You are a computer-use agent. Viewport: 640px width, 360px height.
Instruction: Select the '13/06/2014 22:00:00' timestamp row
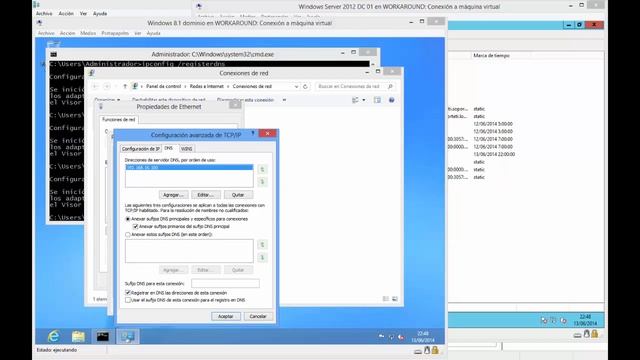pos(494,154)
